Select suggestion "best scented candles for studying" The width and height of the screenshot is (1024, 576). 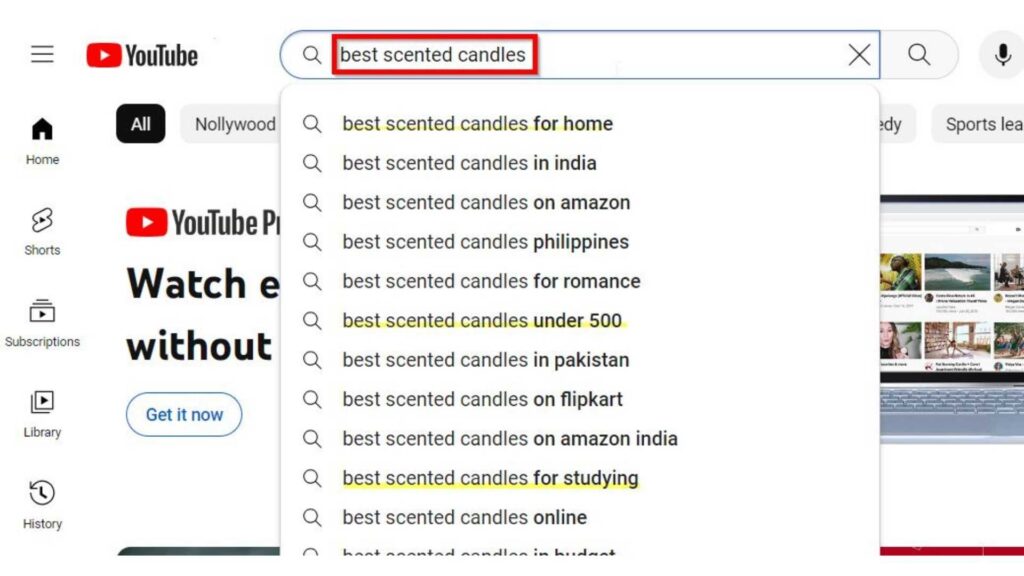click(x=490, y=478)
